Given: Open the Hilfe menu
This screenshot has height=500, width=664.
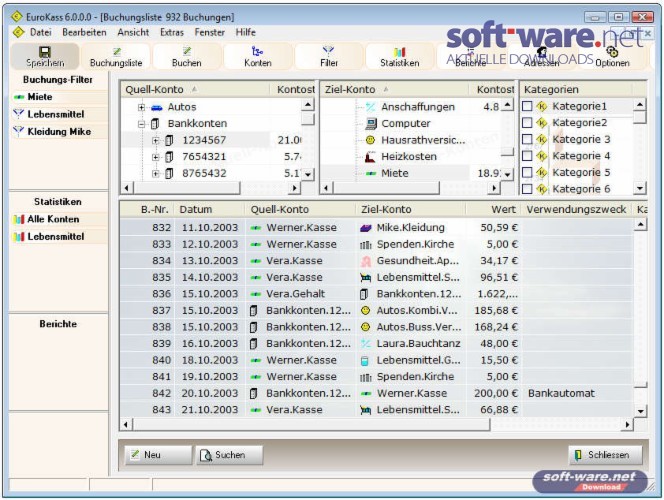Looking at the screenshot, I should [246, 32].
